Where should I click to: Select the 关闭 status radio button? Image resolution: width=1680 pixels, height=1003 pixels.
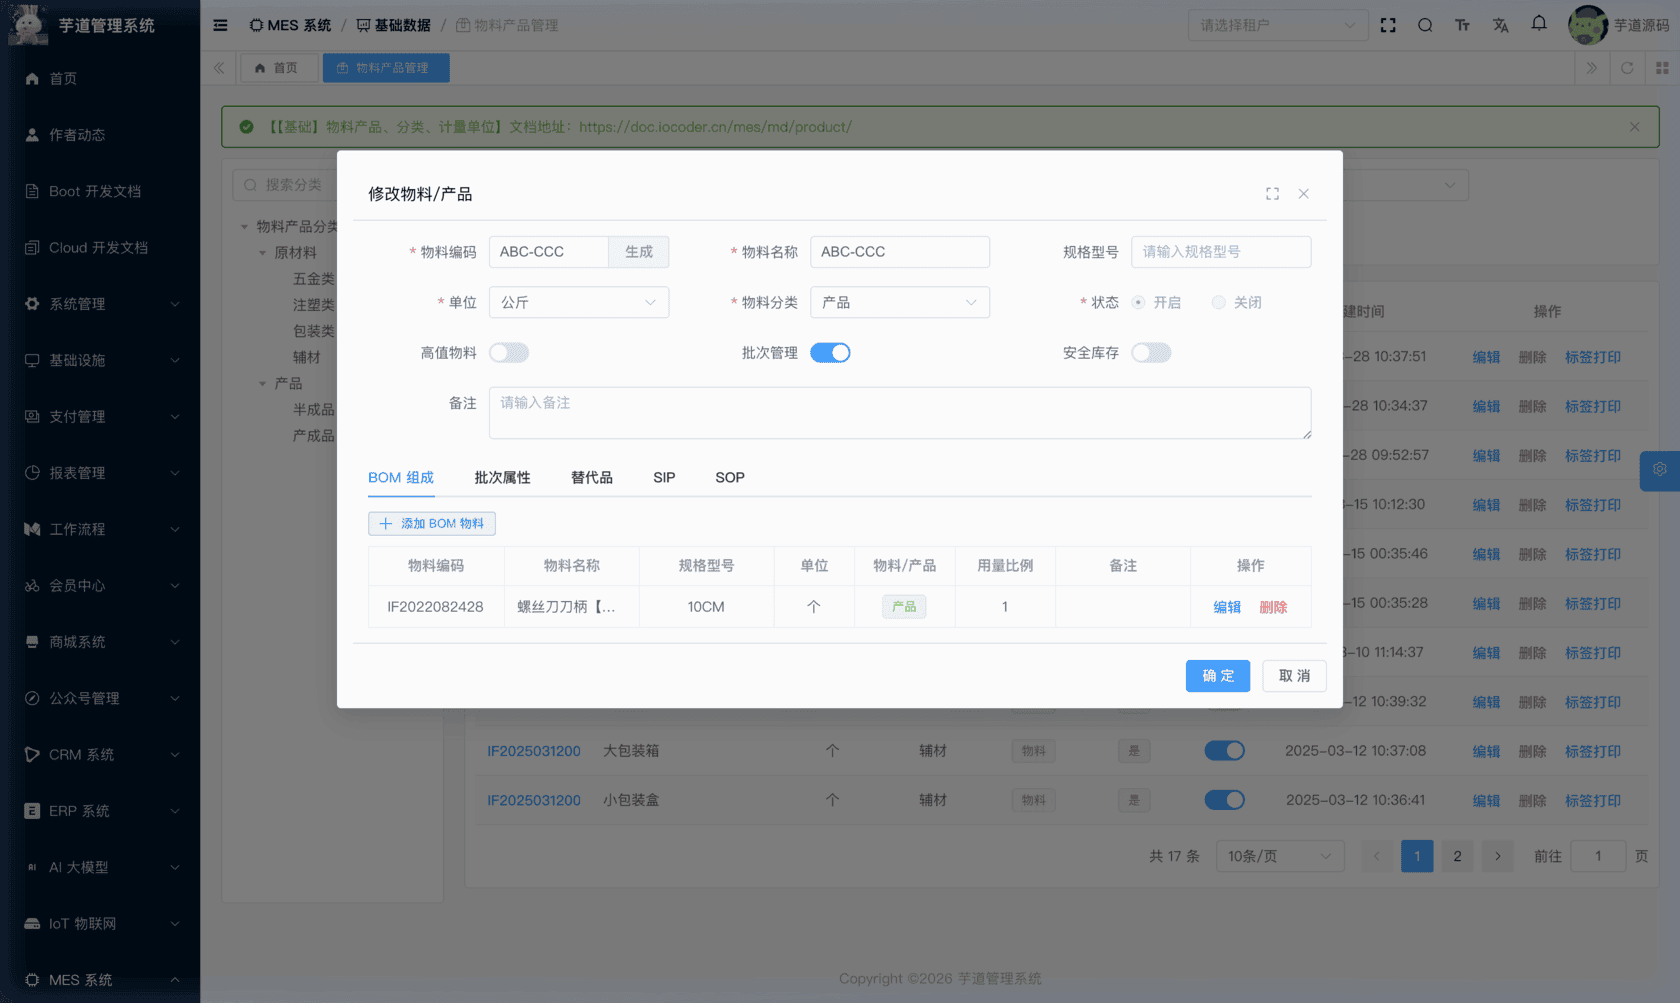click(1219, 302)
